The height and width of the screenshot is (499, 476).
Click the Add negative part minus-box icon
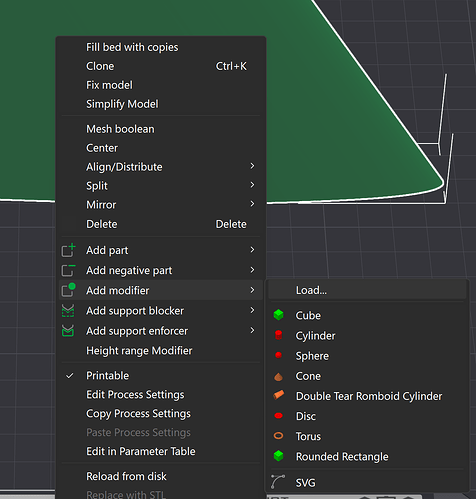[x=68, y=270]
